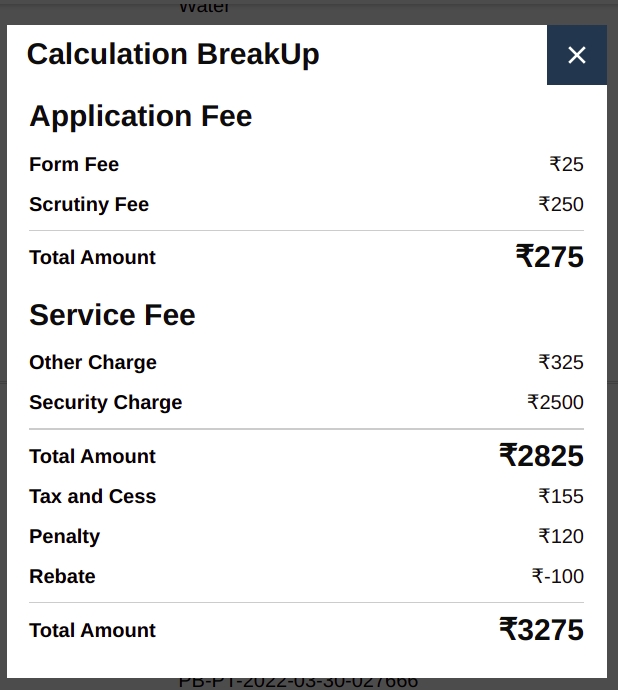Click the ₹275 application total amount
618x690 pixels.
(x=549, y=257)
